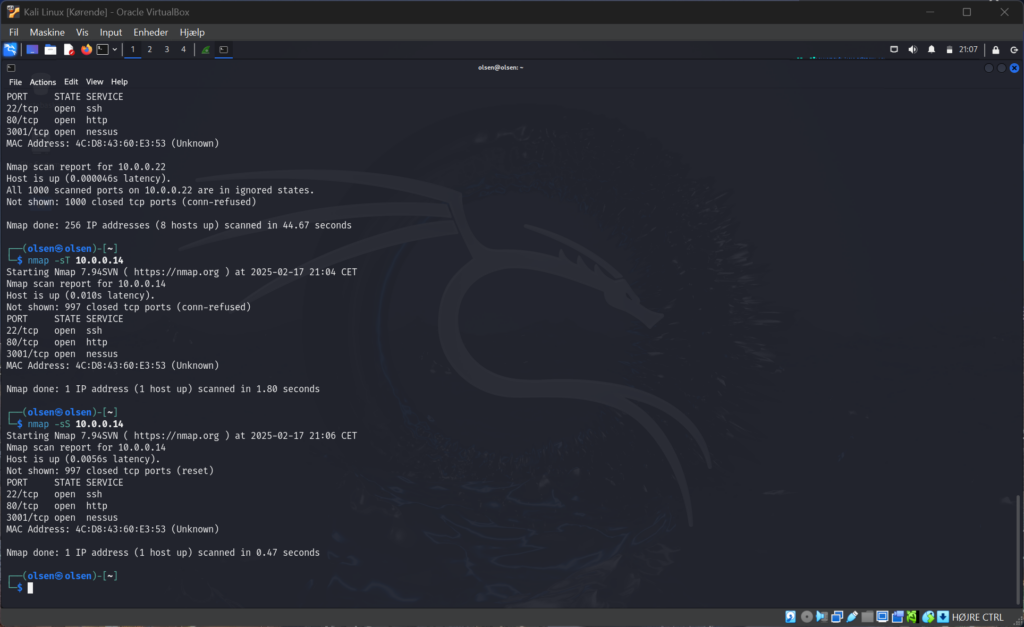
Task: Click the lock screen padlock icon
Action: (996, 49)
